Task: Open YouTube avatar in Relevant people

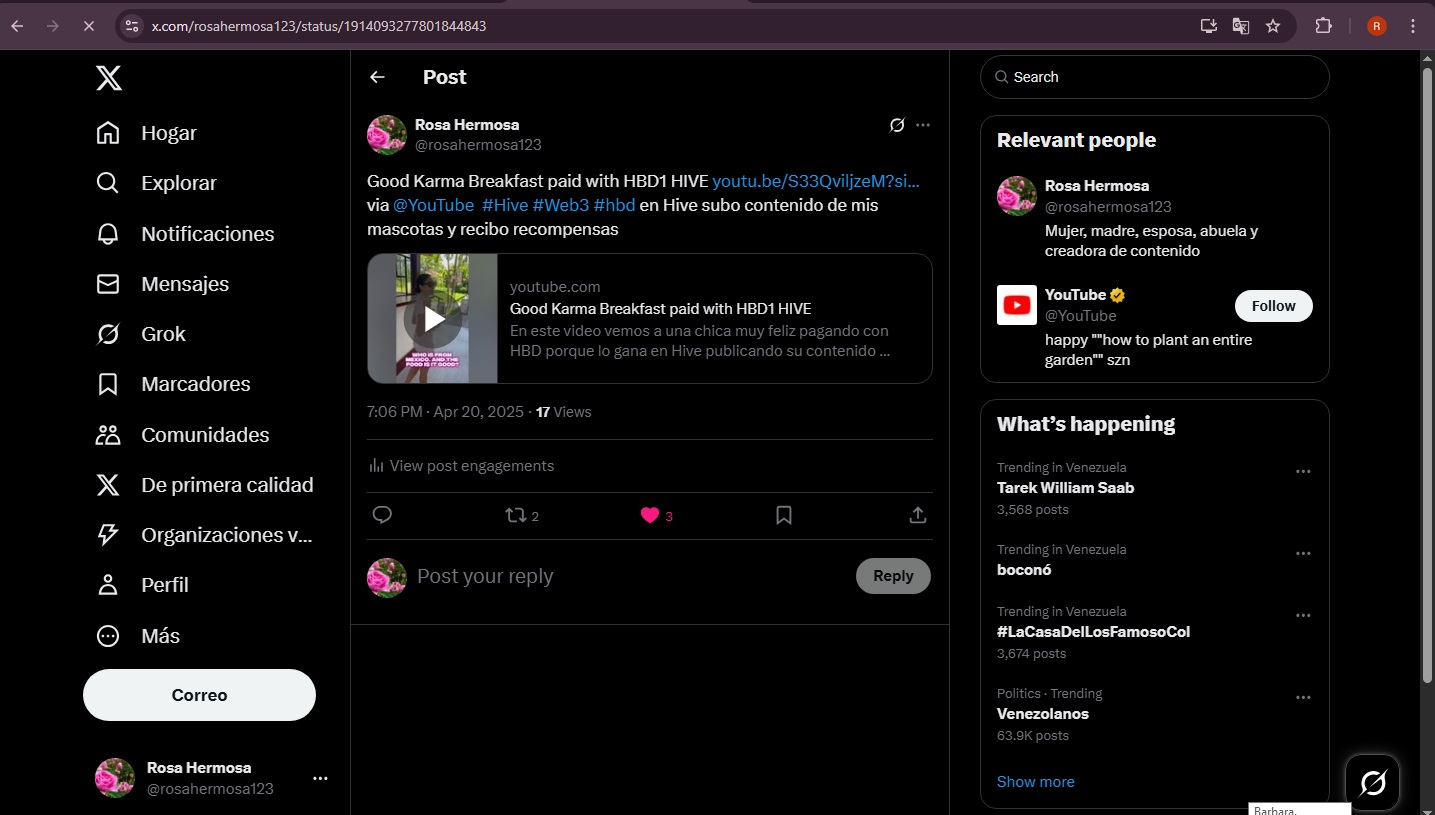Action: 1017,305
